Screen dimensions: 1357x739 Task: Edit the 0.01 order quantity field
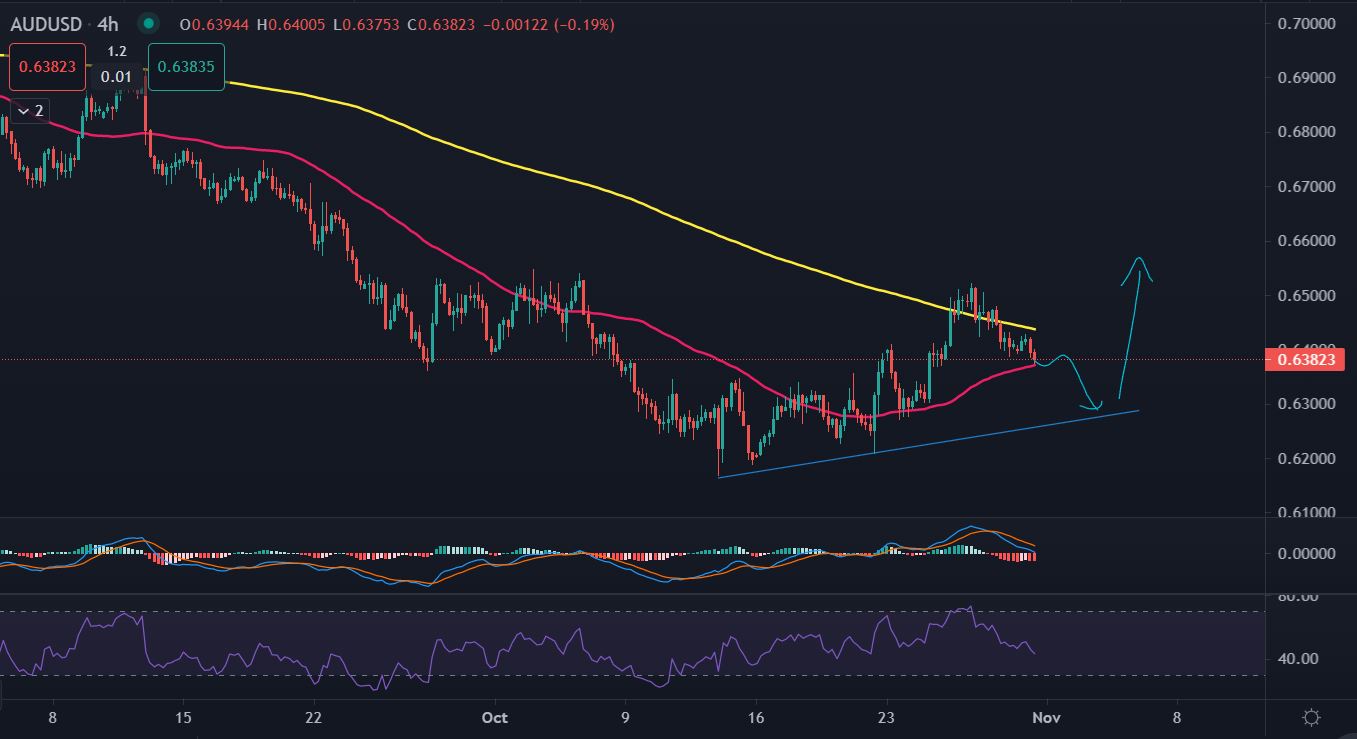[116, 76]
